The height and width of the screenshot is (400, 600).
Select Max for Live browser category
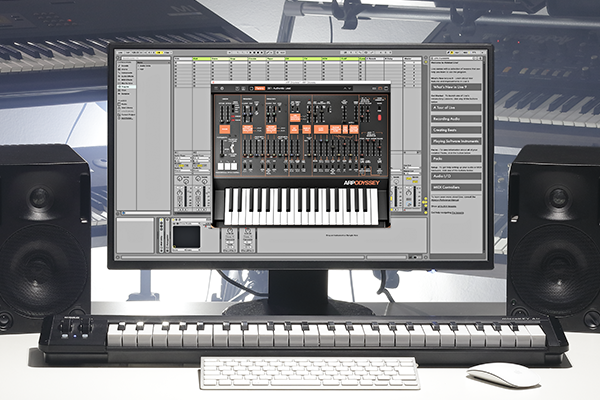point(126,83)
